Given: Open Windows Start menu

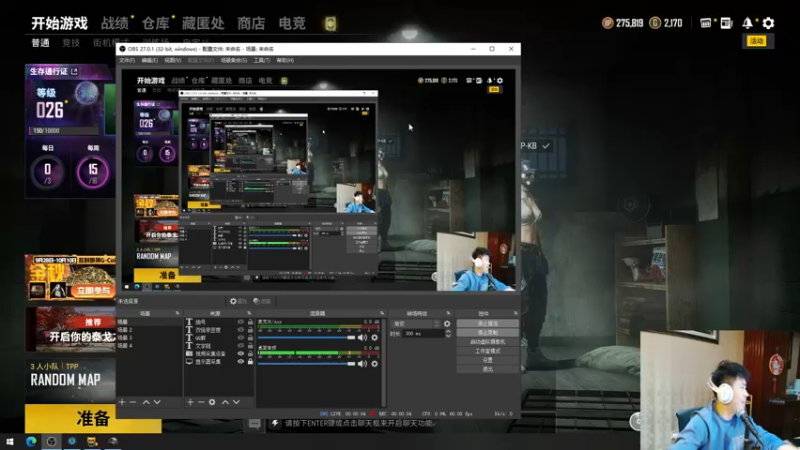Looking at the screenshot, I should [x=10, y=441].
